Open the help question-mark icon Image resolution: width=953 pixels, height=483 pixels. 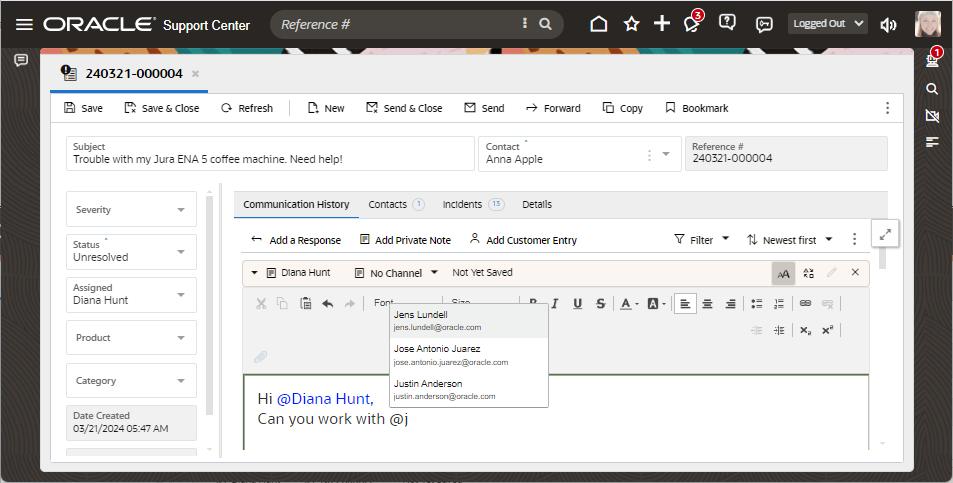727,22
